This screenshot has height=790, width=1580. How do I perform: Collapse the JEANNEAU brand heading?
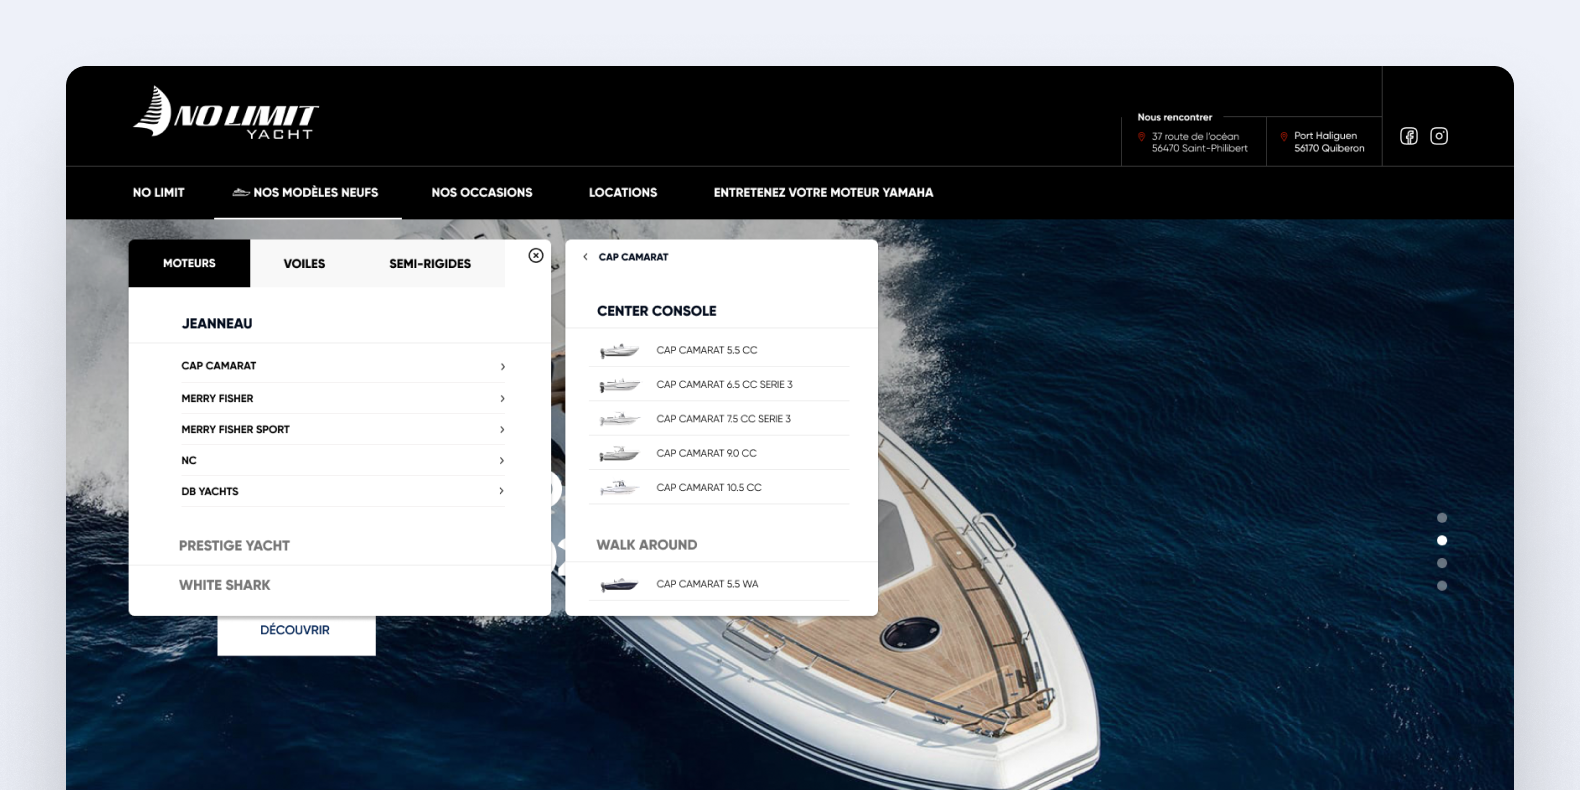click(217, 324)
